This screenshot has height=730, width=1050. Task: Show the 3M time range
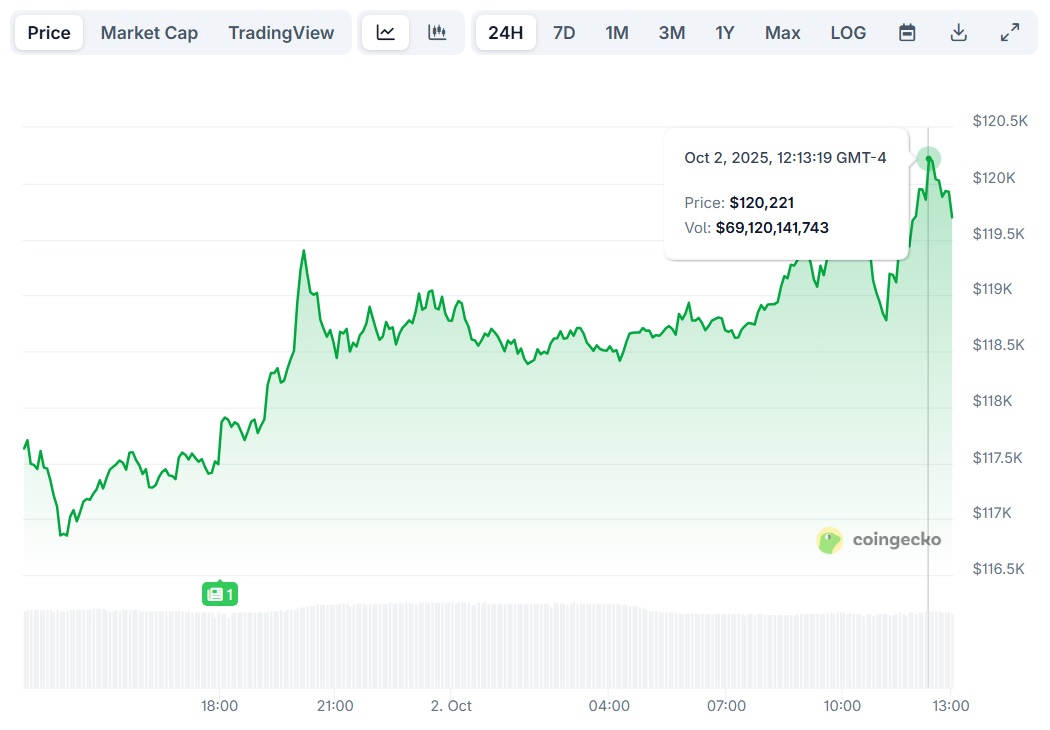coord(672,32)
